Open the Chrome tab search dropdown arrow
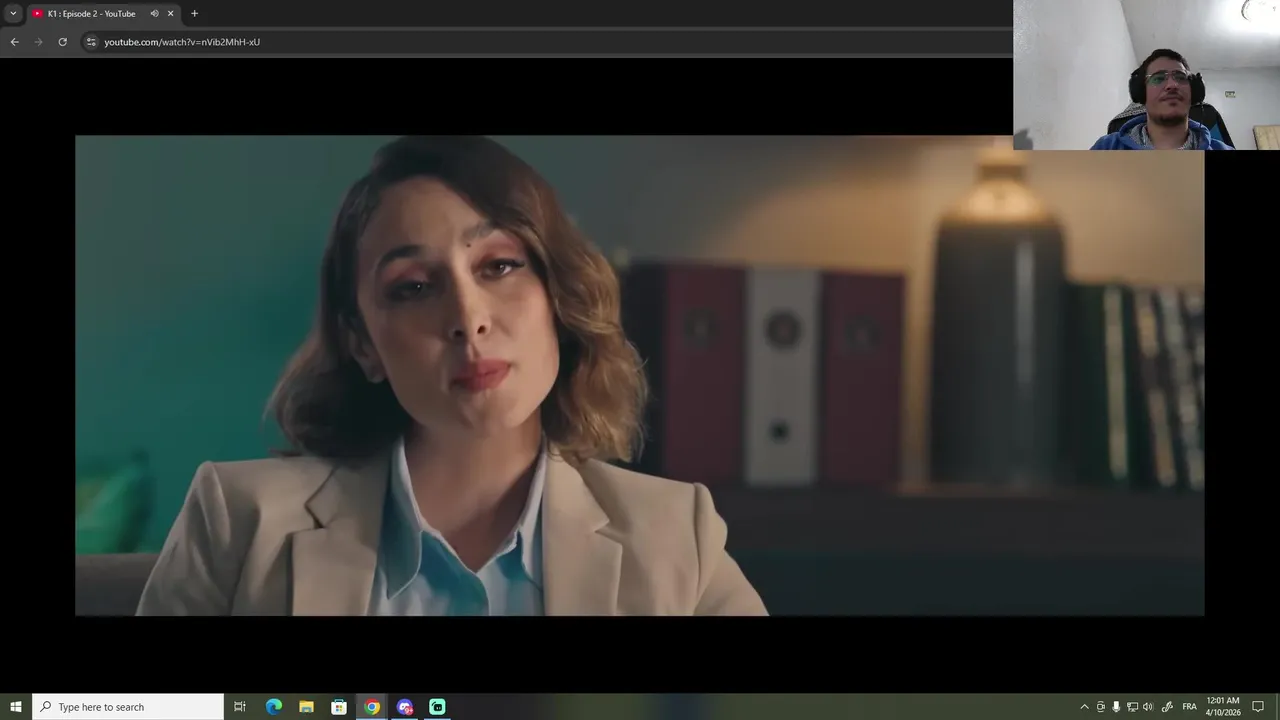The width and height of the screenshot is (1280, 720). click(13, 14)
